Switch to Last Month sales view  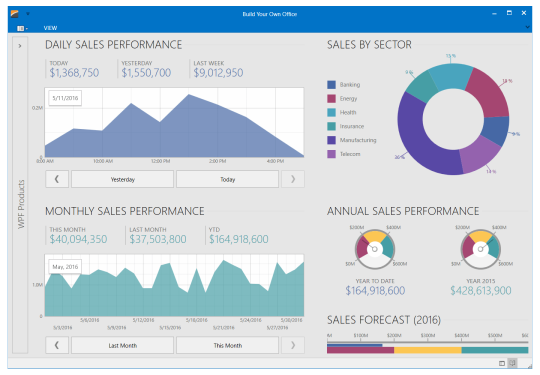(x=122, y=345)
